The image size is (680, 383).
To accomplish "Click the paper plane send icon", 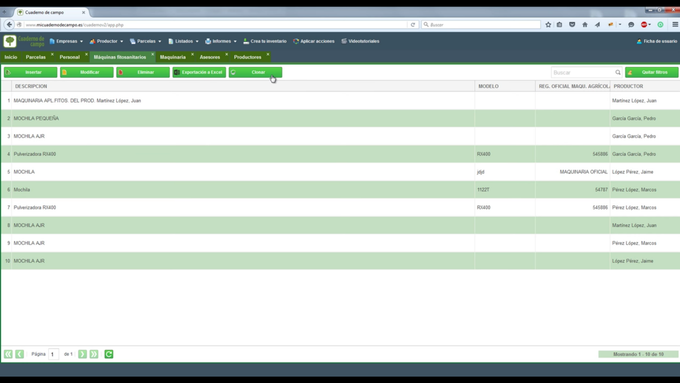I will [x=597, y=25].
